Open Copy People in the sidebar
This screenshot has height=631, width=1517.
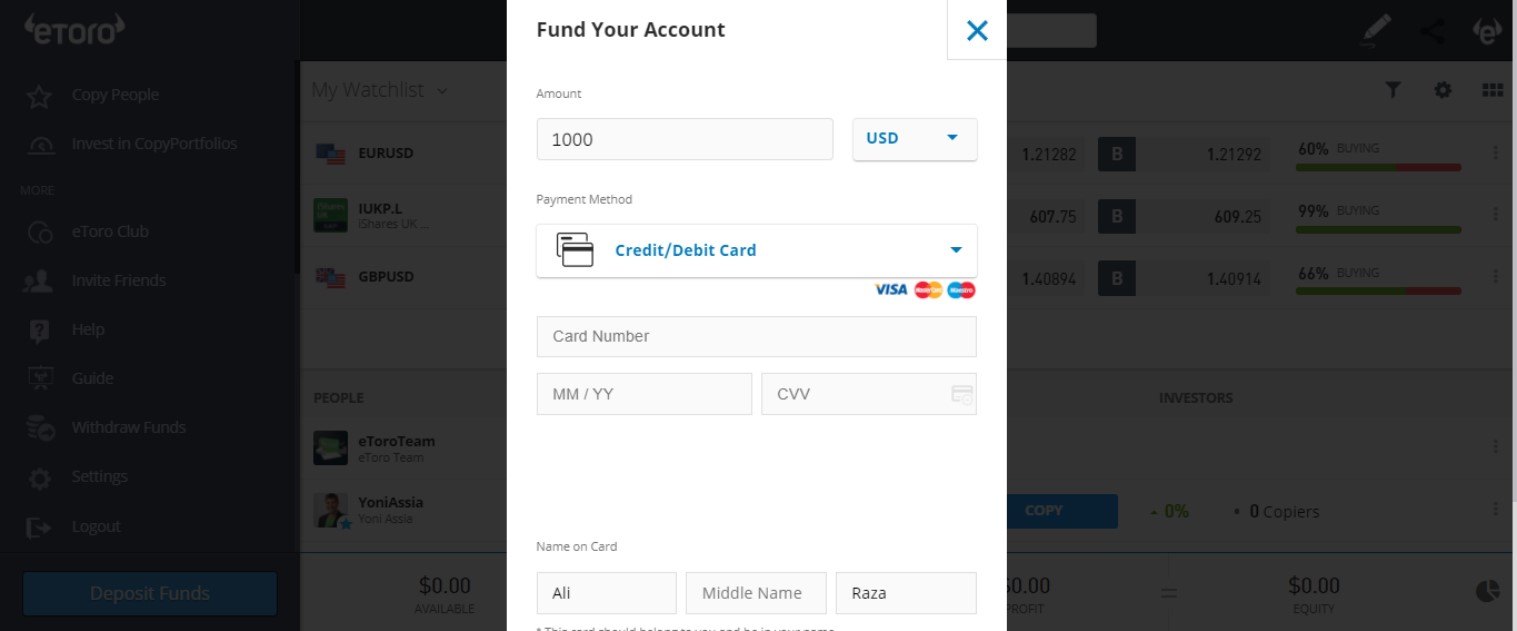(x=115, y=95)
